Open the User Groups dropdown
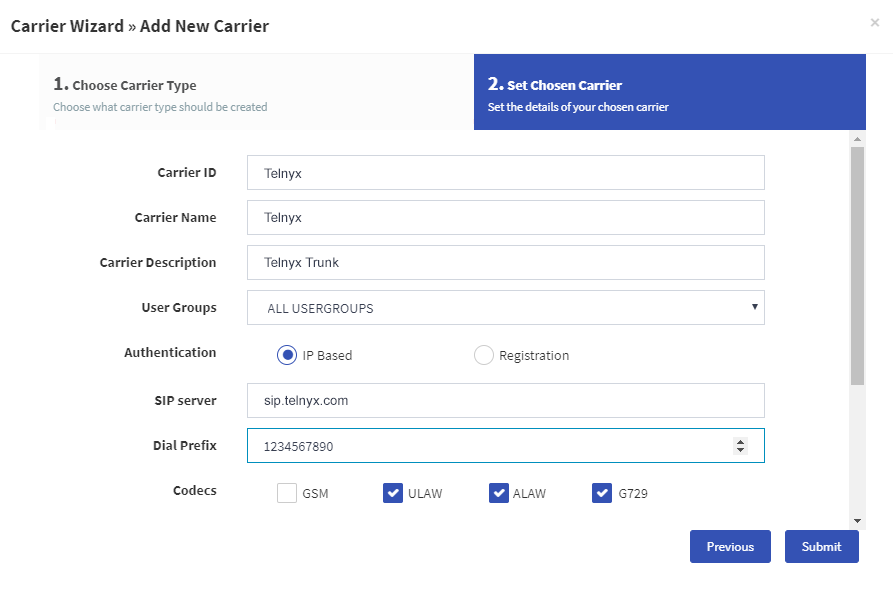The image size is (893, 609). (506, 308)
